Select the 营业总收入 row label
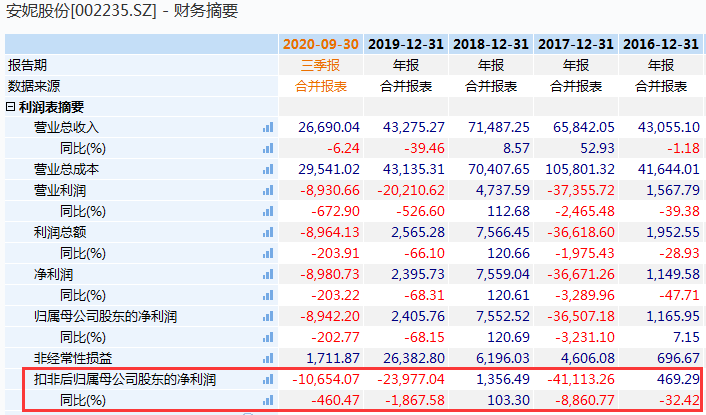 coord(66,128)
